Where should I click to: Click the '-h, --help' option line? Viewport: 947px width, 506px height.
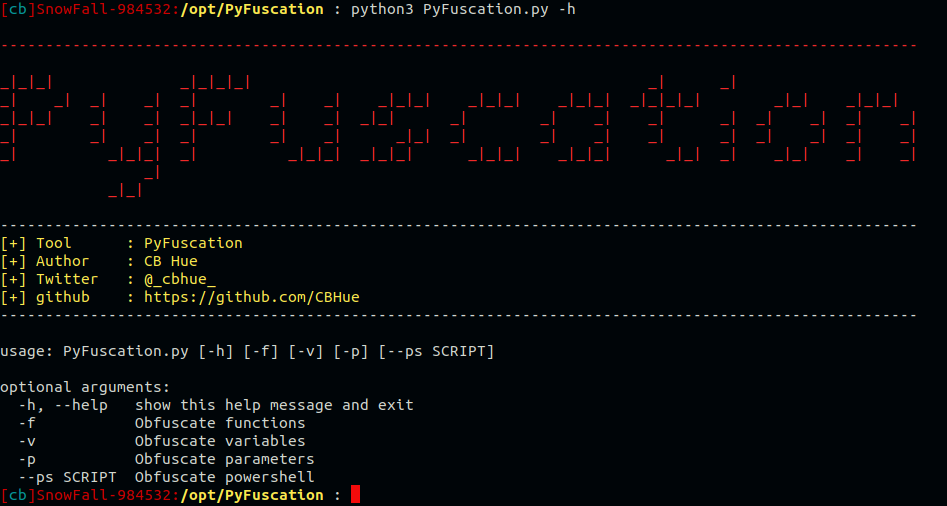coord(216,405)
